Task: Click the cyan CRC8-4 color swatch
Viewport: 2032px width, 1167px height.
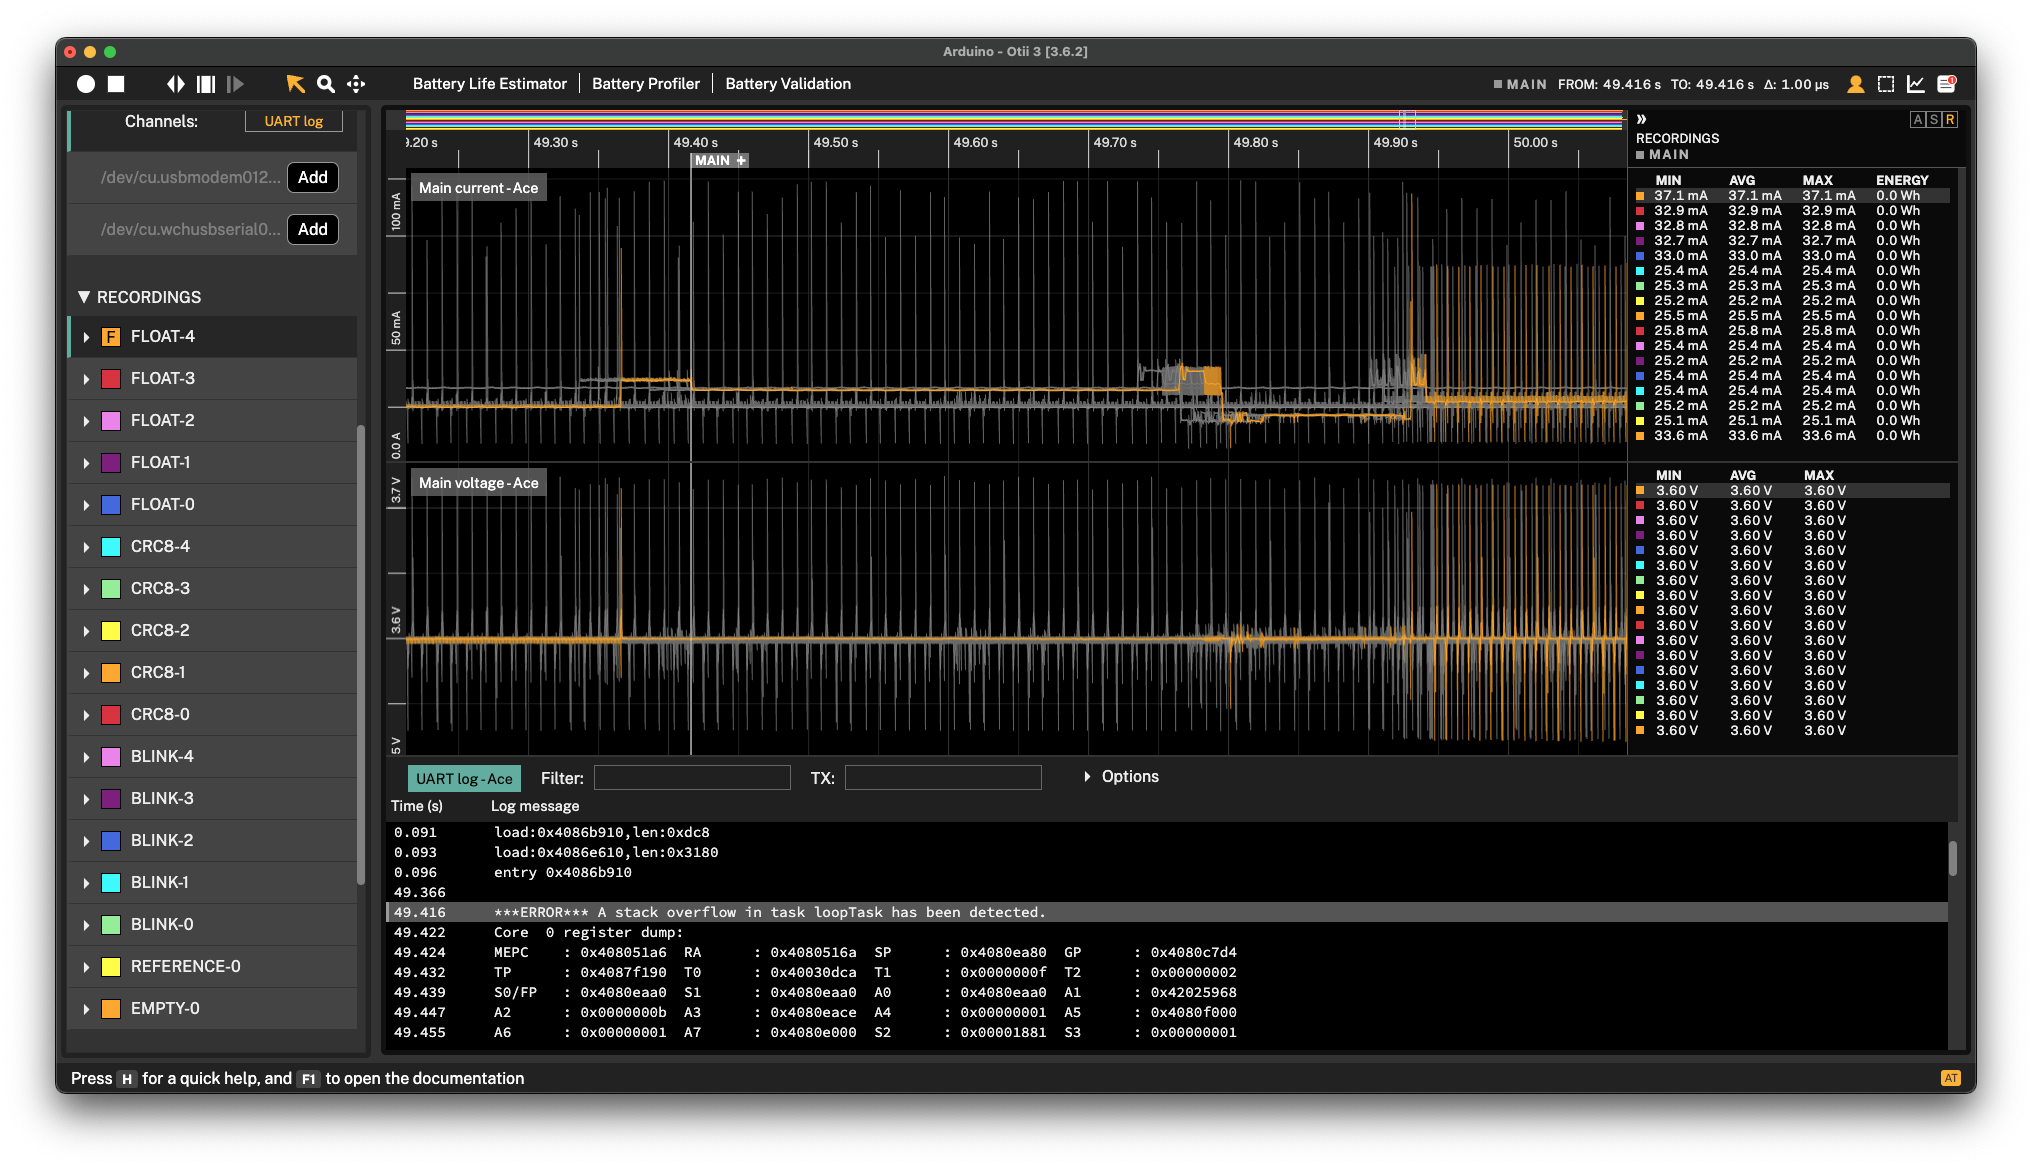Action: pos(111,547)
